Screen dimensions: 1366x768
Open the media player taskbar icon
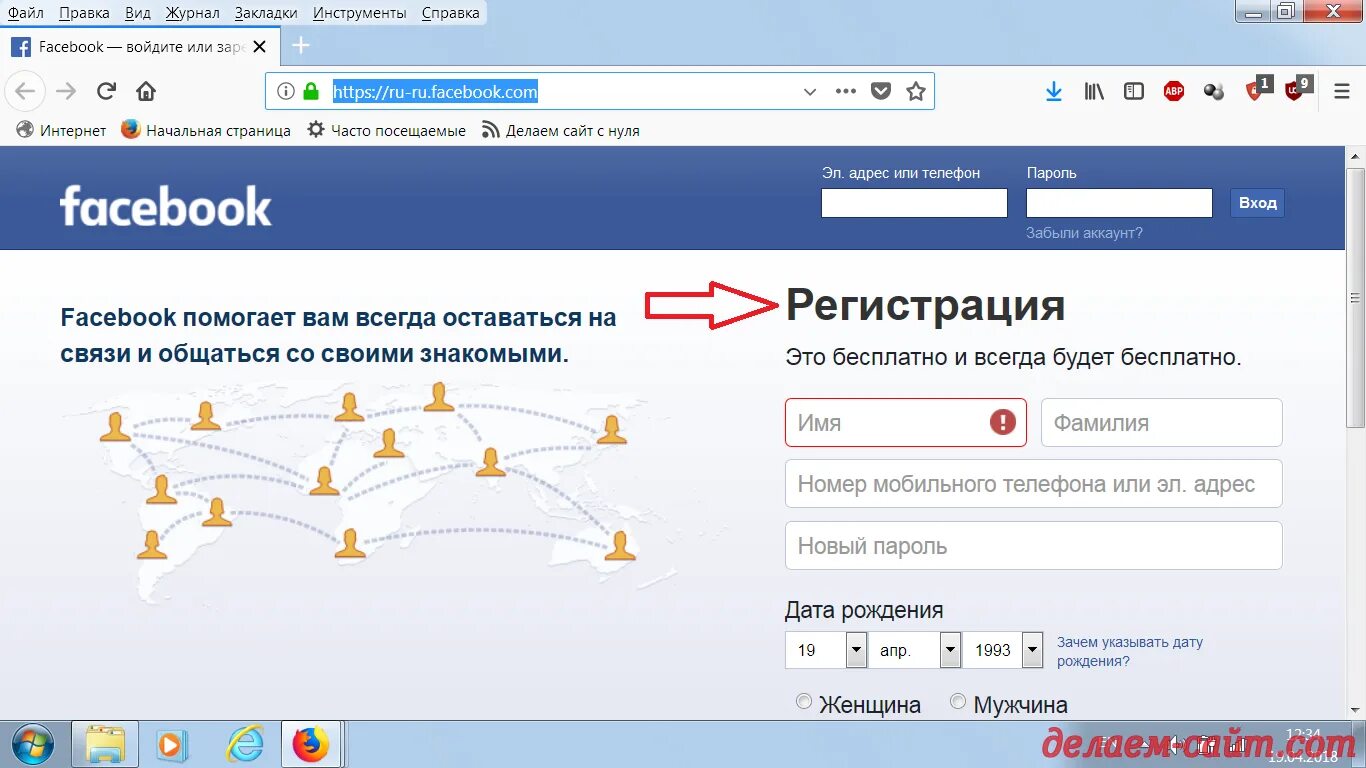tap(171, 744)
